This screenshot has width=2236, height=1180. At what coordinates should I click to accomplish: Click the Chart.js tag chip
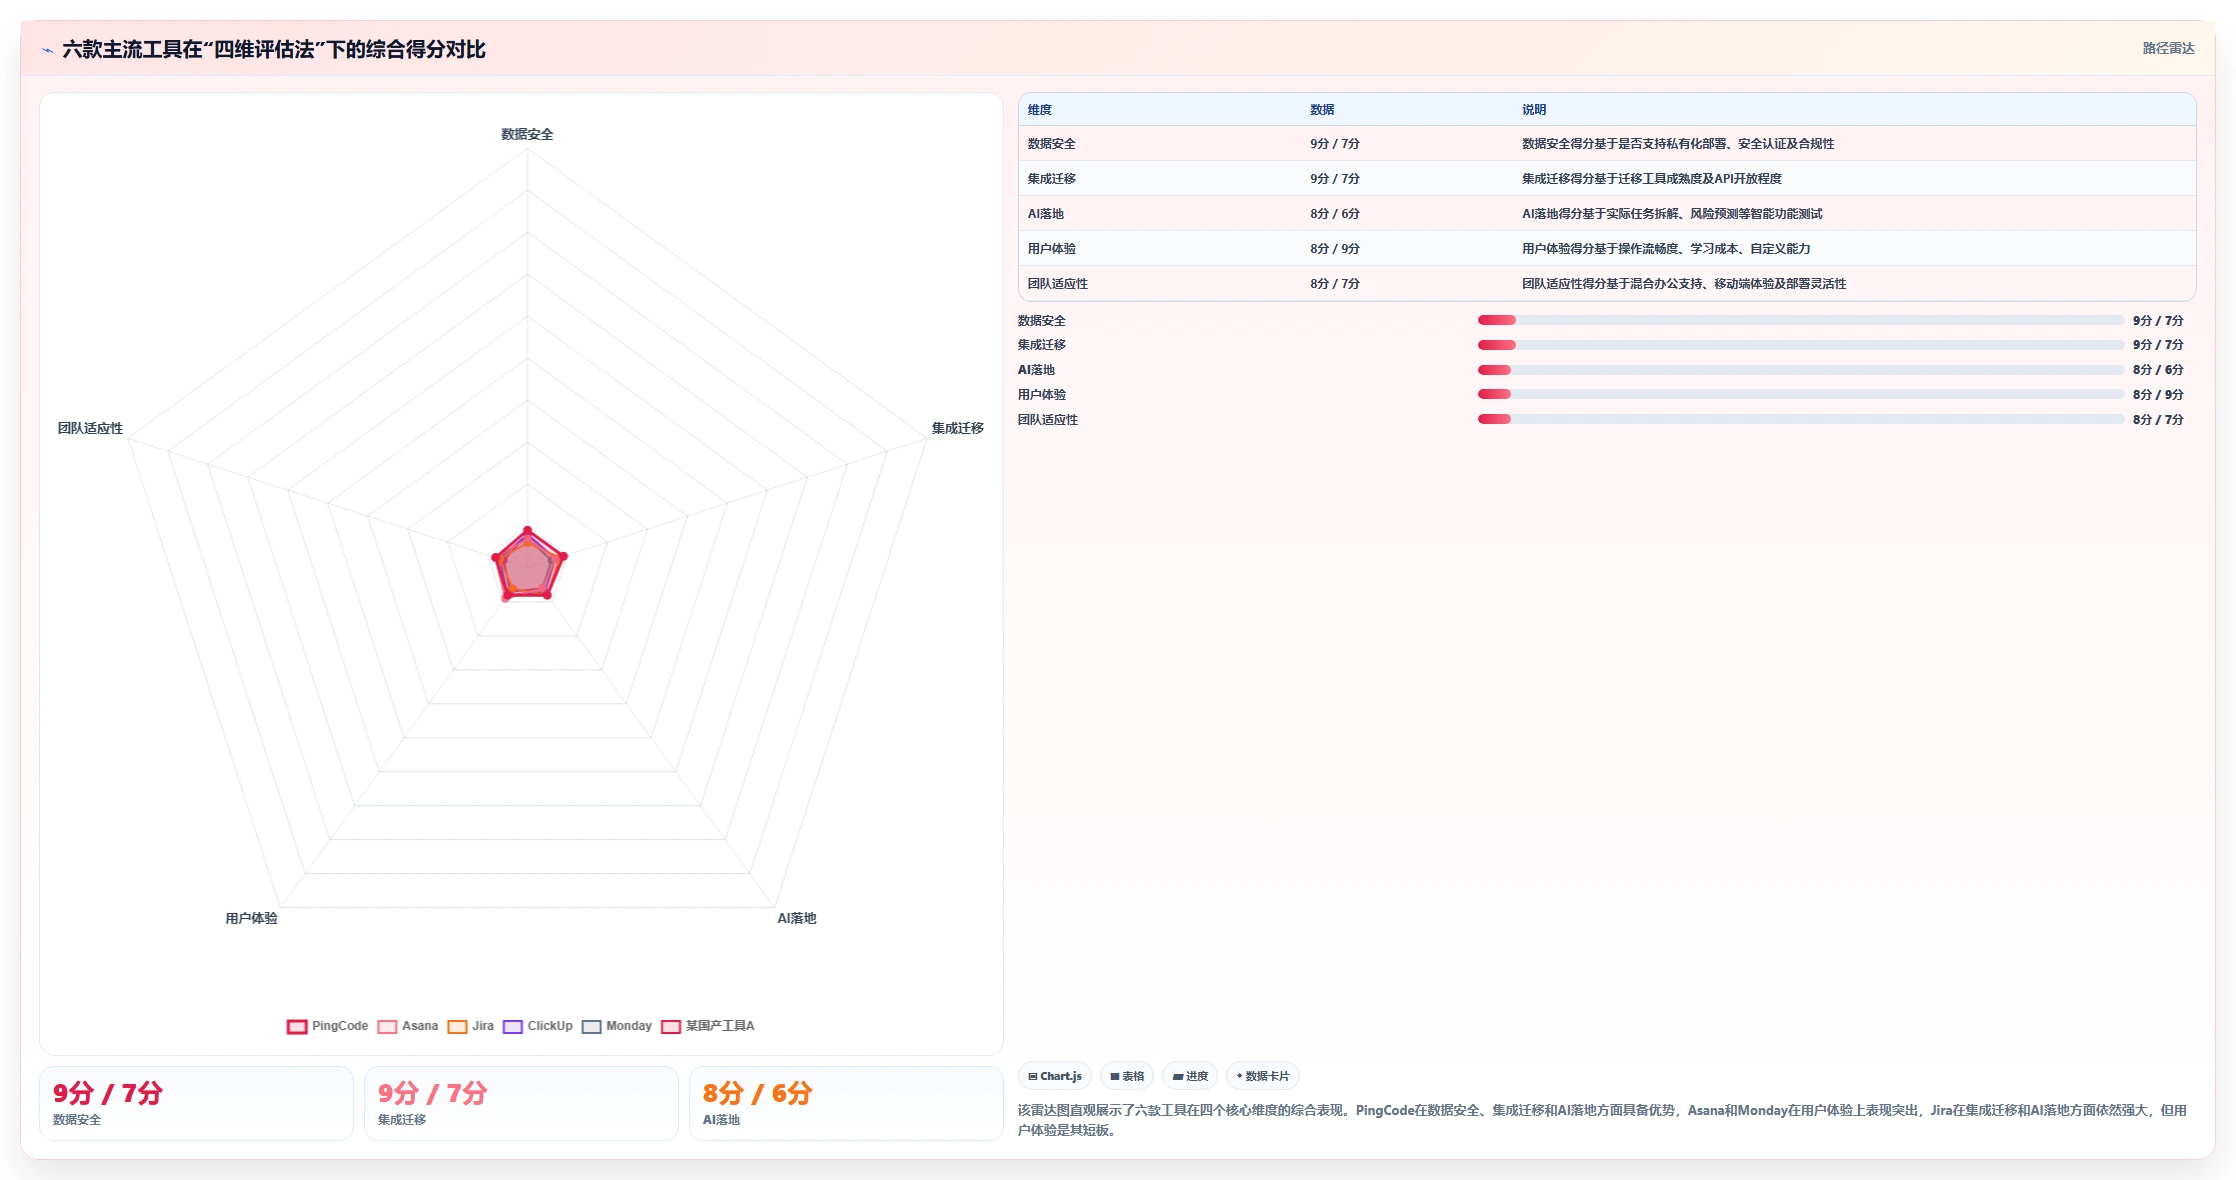pos(1055,1076)
